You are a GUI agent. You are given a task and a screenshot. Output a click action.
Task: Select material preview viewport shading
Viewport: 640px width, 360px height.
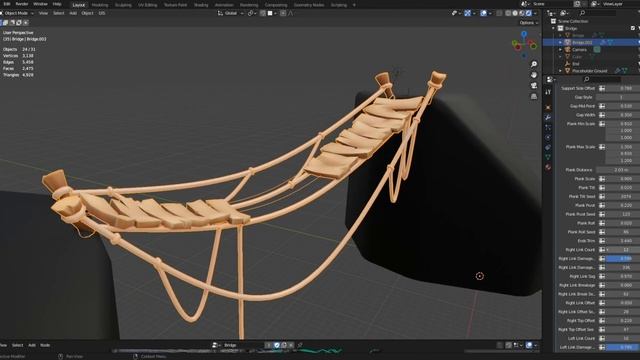click(522, 13)
